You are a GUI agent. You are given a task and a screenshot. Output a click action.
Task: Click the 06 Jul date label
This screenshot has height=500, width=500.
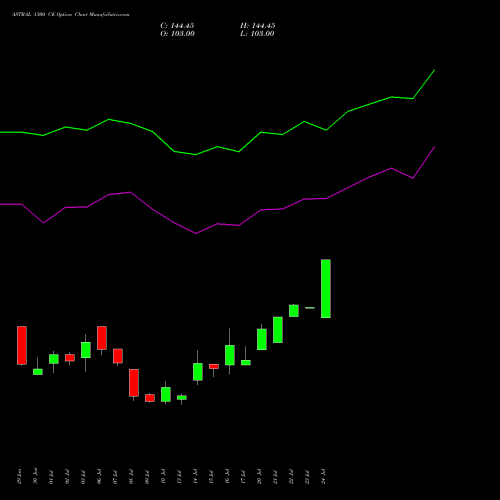(x=99, y=477)
